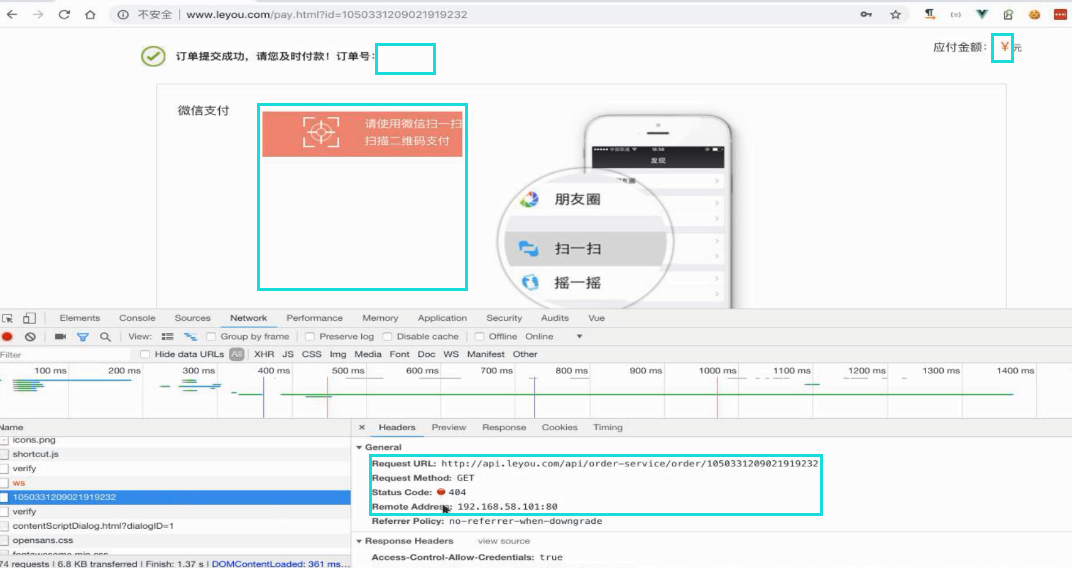Select the opensans.css request
The image size is (1072, 568).
coord(175,540)
